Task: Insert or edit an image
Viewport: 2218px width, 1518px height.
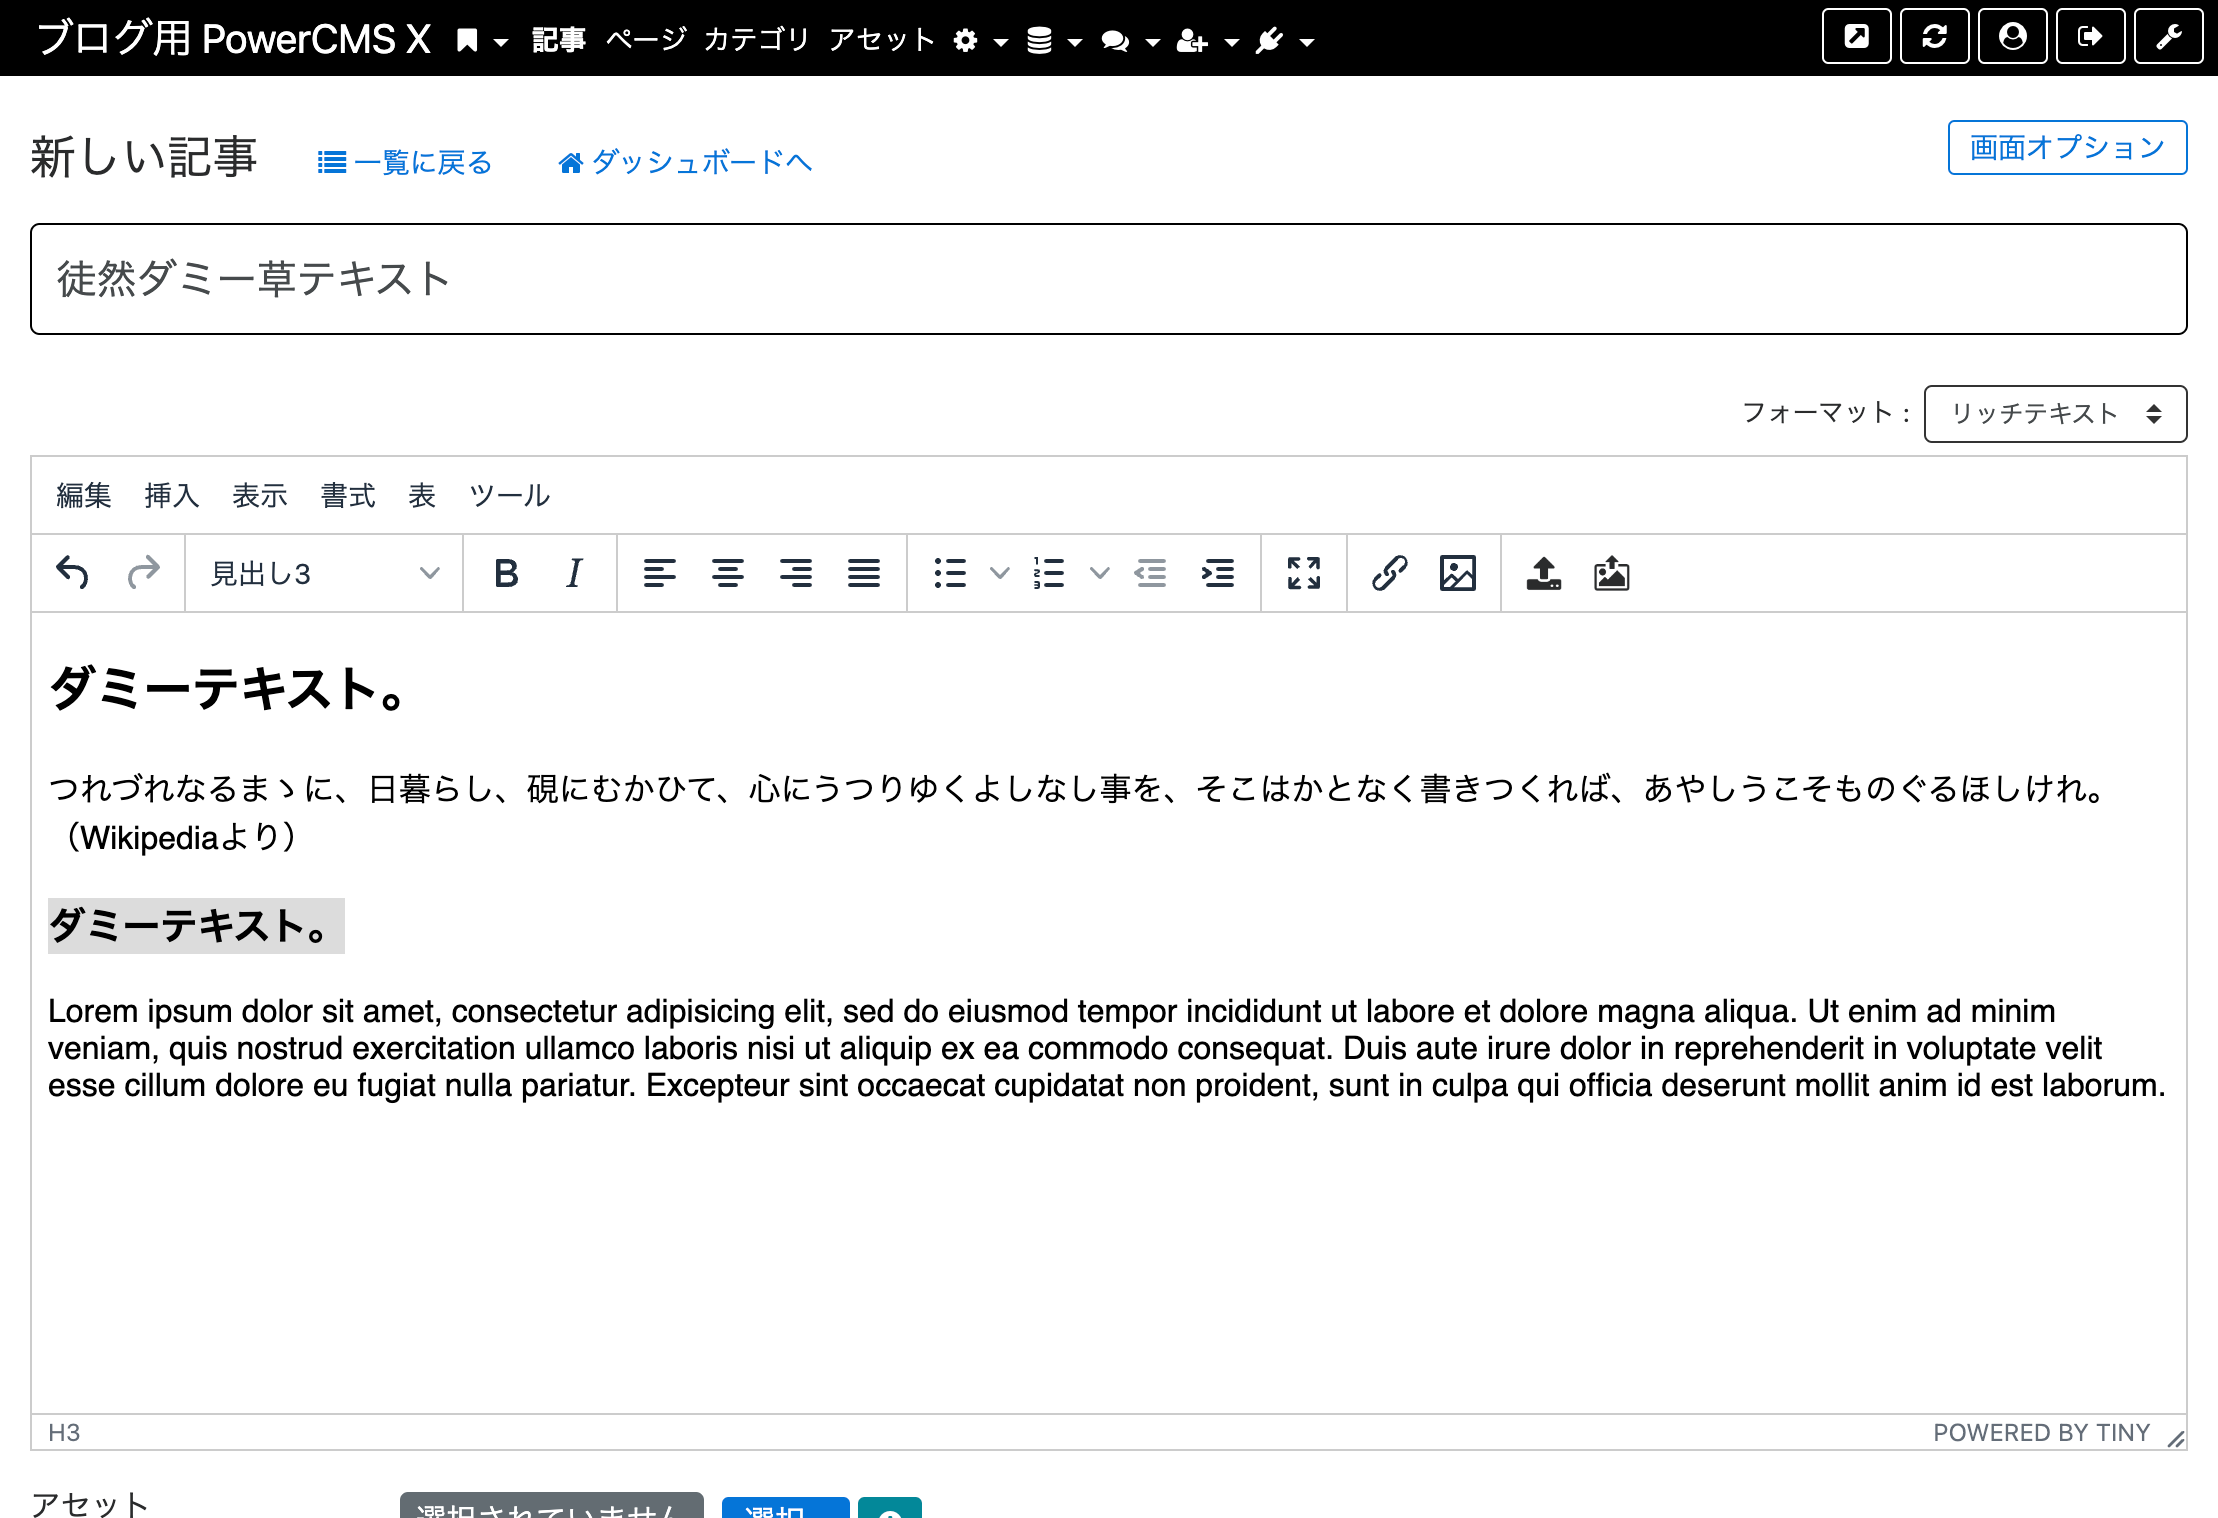Action: coord(1458,573)
